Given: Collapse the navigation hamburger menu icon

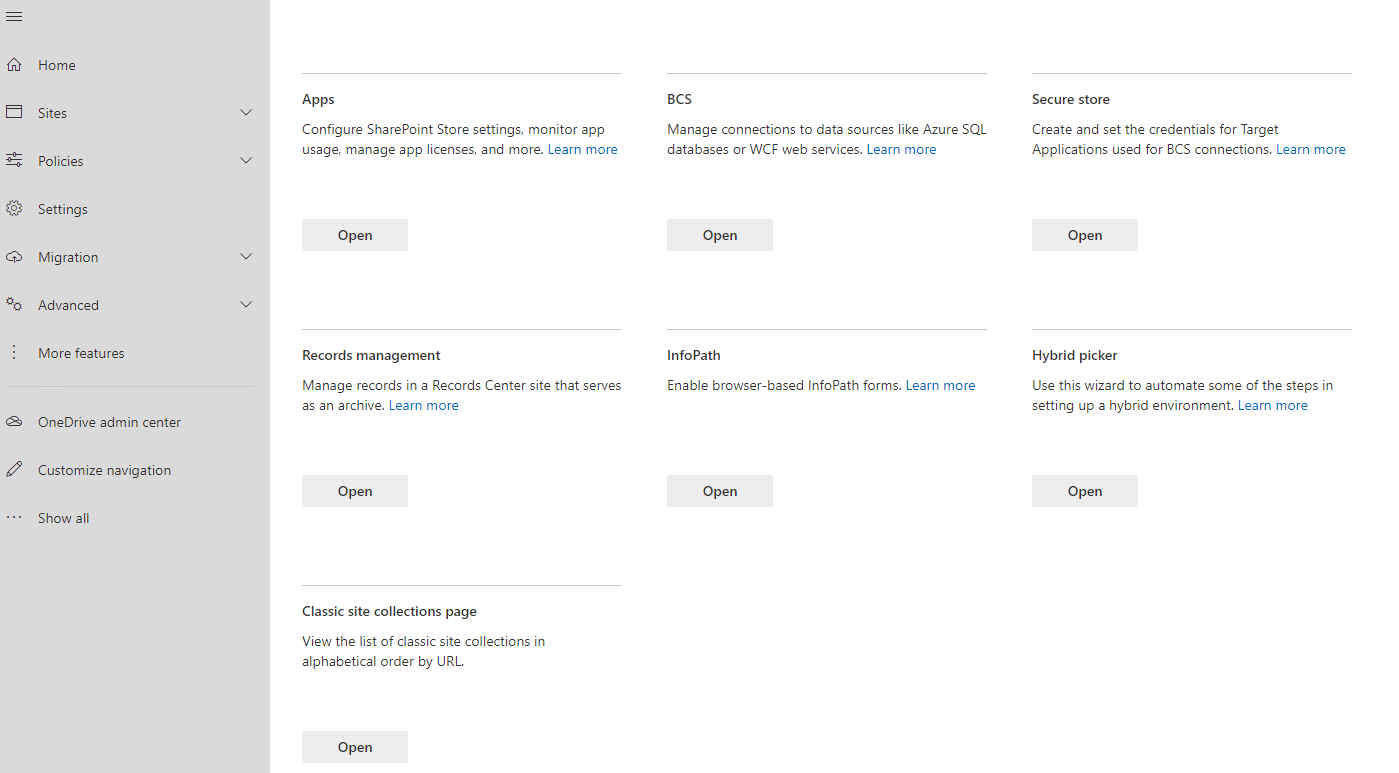Looking at the screenshot, I should pos(14,17).
